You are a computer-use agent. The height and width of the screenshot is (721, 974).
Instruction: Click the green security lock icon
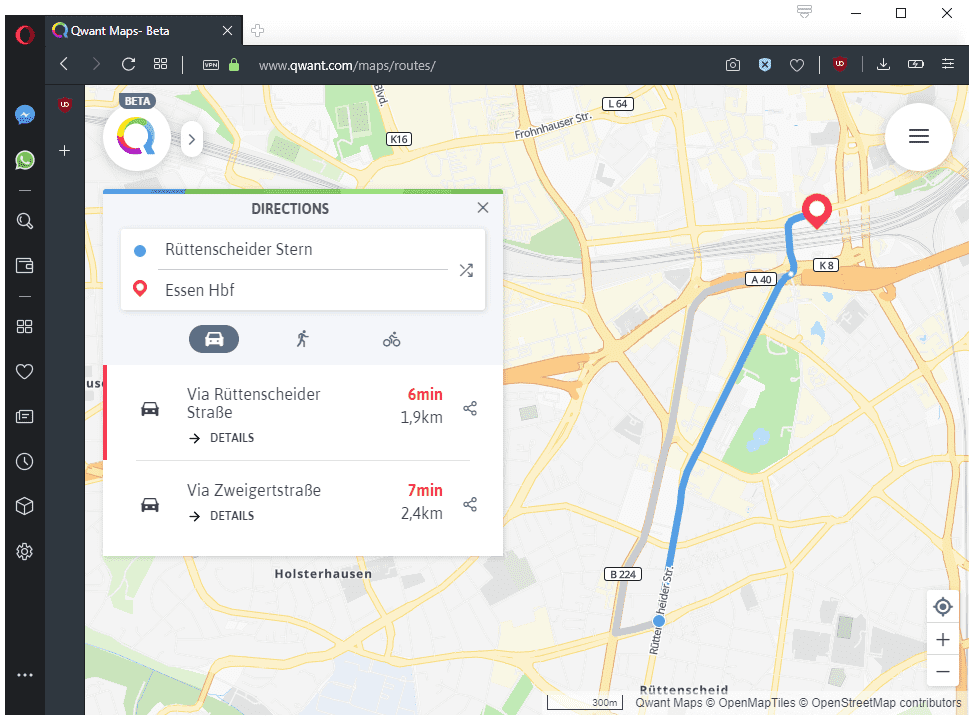[234, 65]
